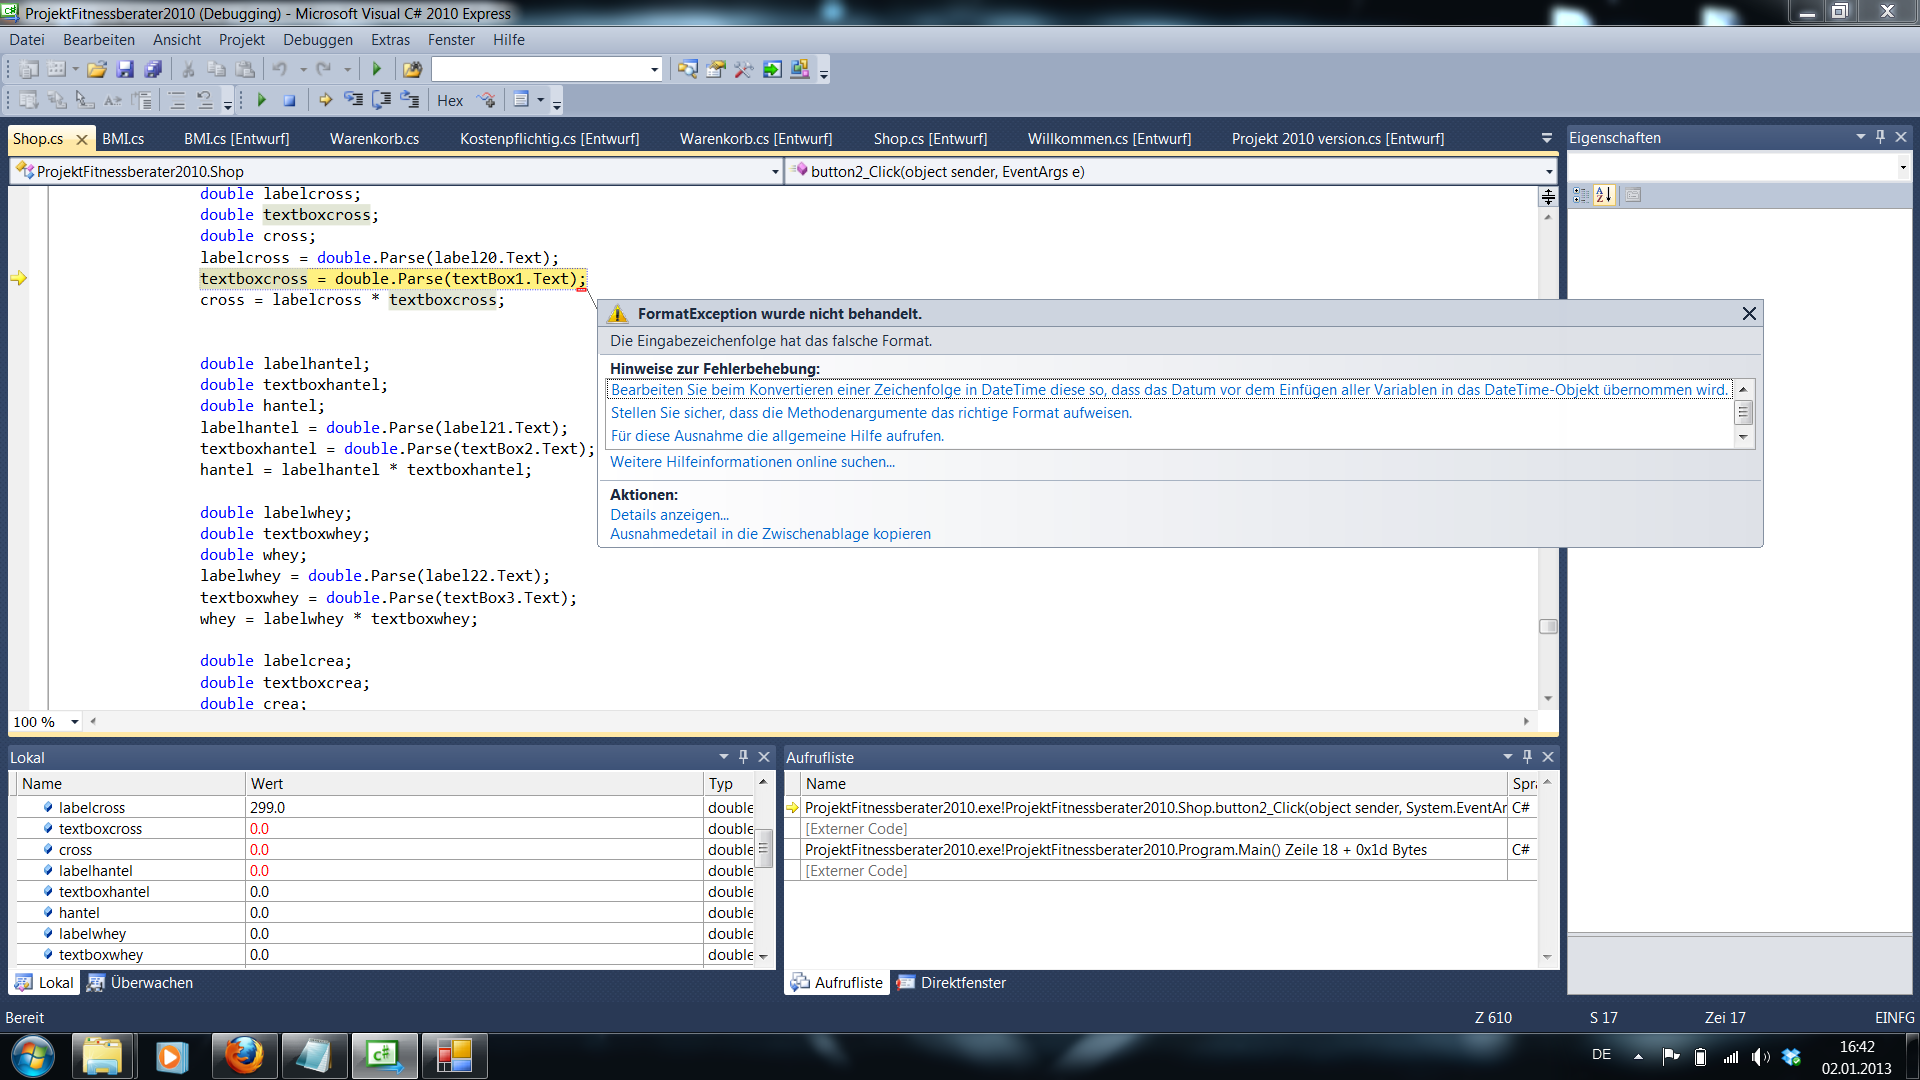The image size is (1920, 1080).
Task: Open Firefox from the taskbar
Action: tap(243, 1056)
